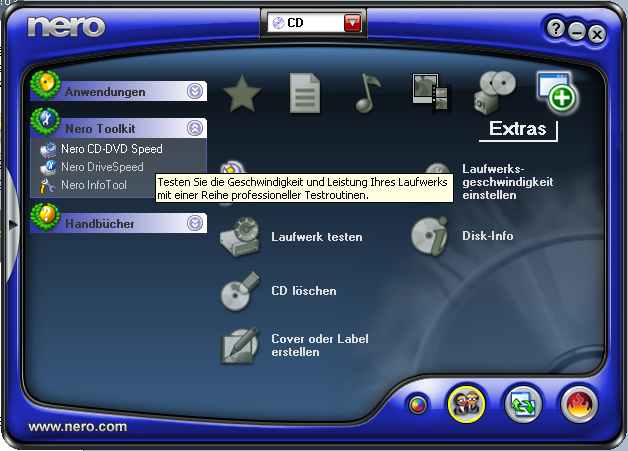Start Cover oder Label erstellen task
Image resolution: width=628 pixels, height=451 pixels.
tap(320, 345)
